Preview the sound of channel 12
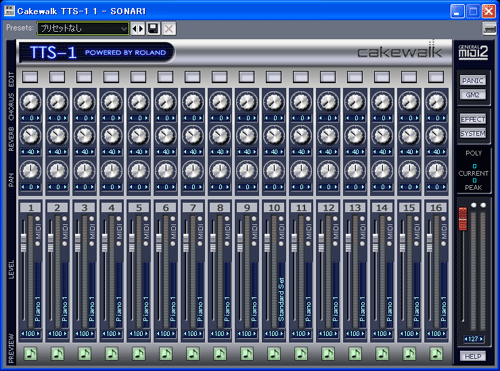The width and height of the screenshot is (500, 371). pos(328,354)
